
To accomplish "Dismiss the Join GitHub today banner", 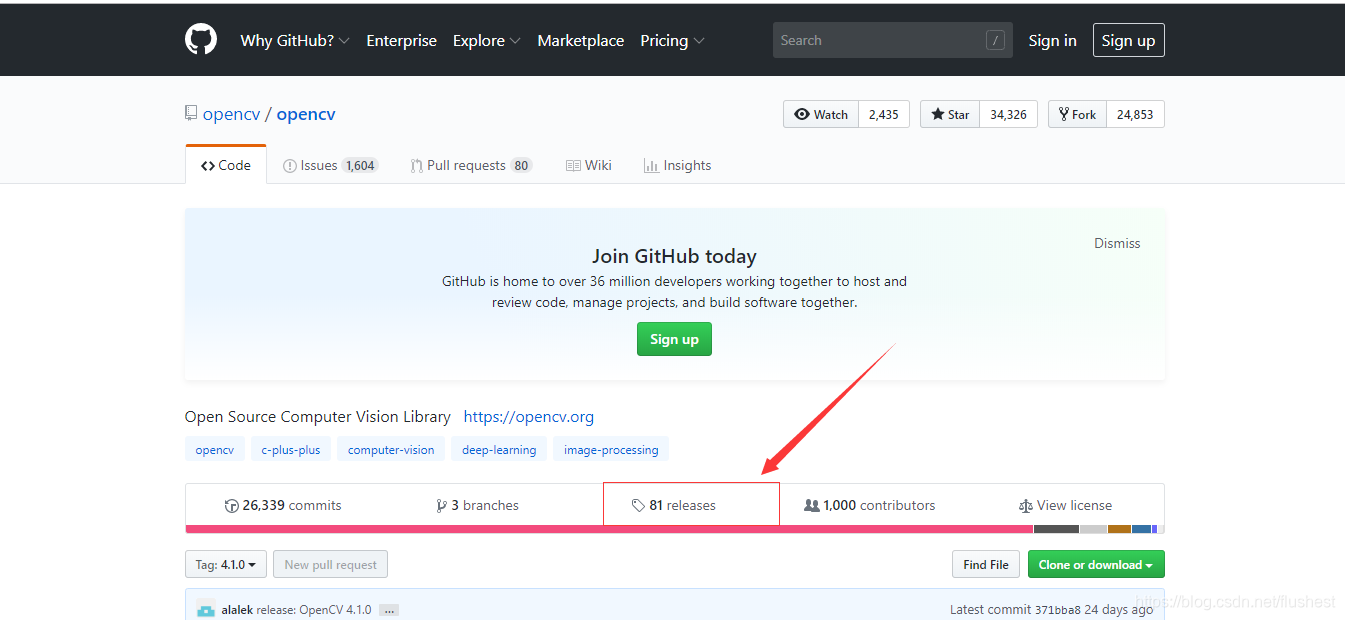I will point(1117,243).
